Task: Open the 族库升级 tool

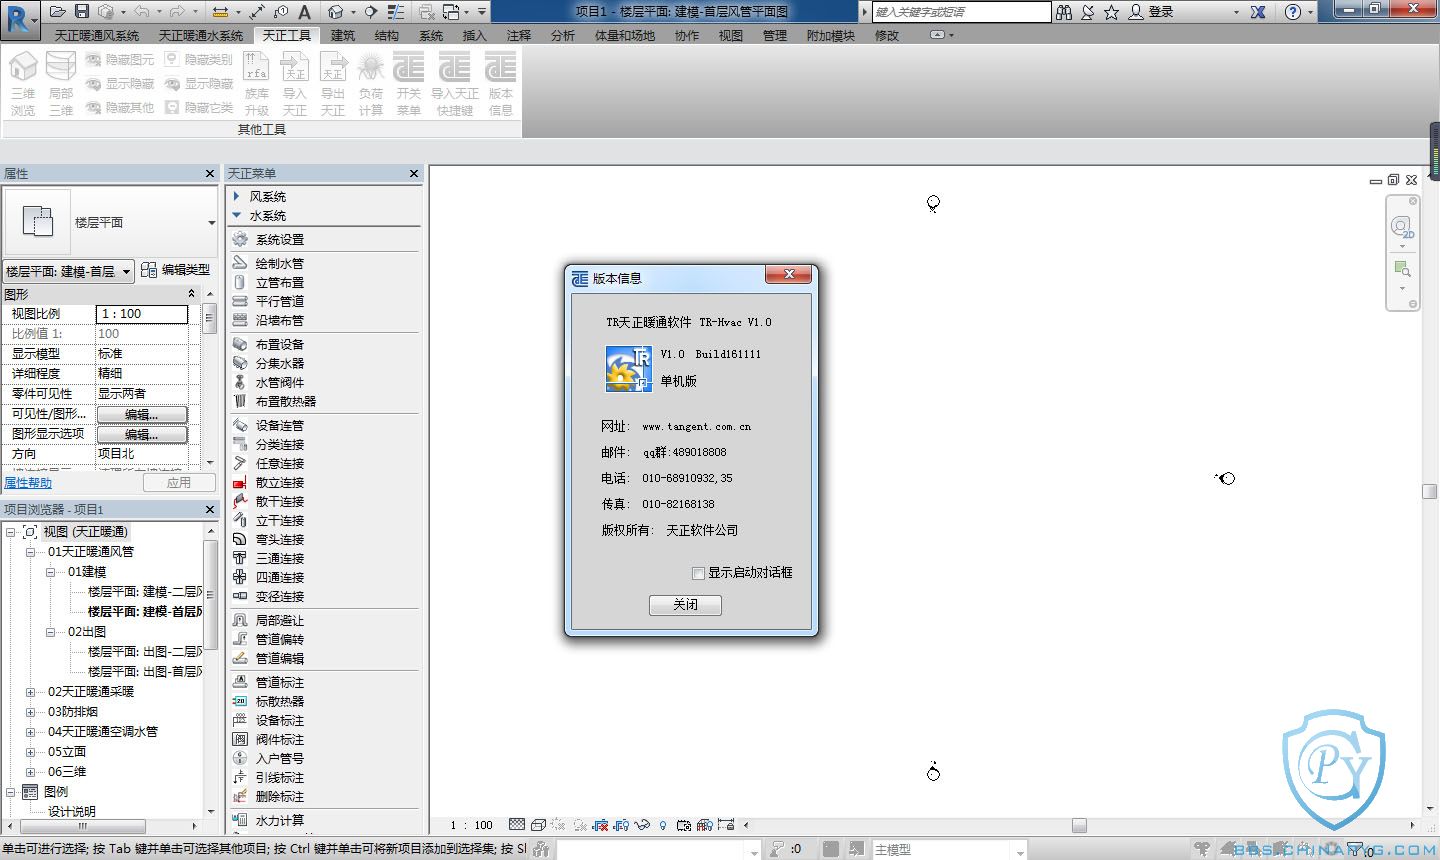Action: [x=257, y=84]
